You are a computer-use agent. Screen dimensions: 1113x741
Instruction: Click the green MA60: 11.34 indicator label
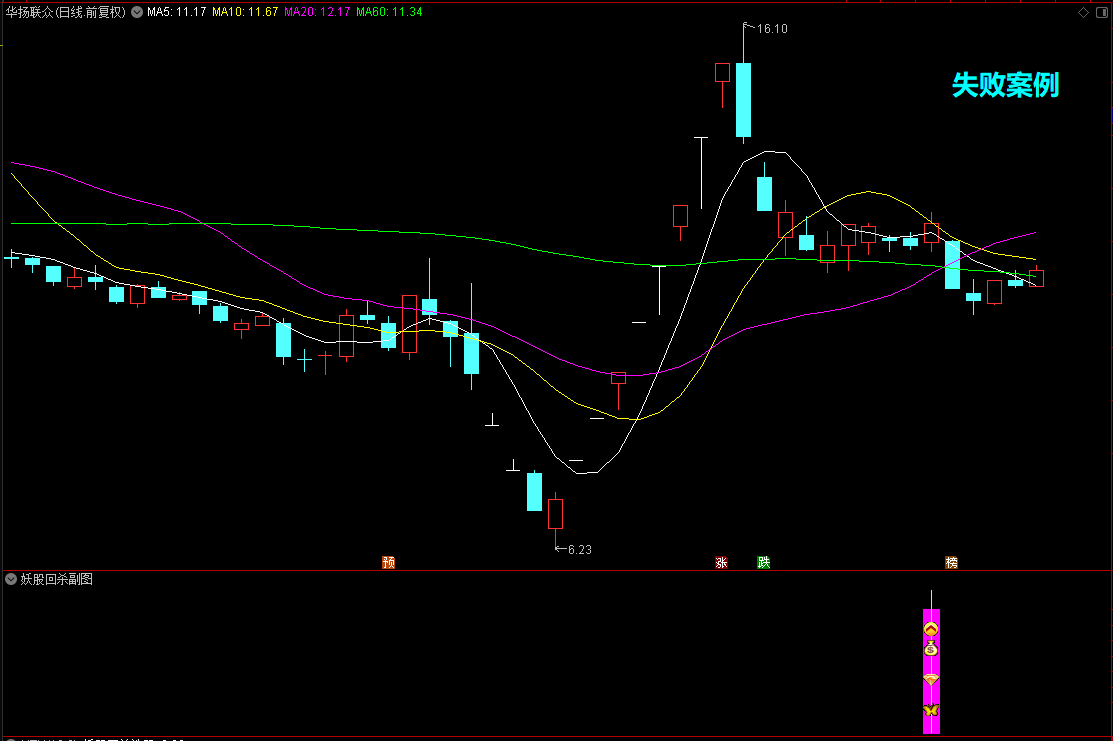click(389, 12)
